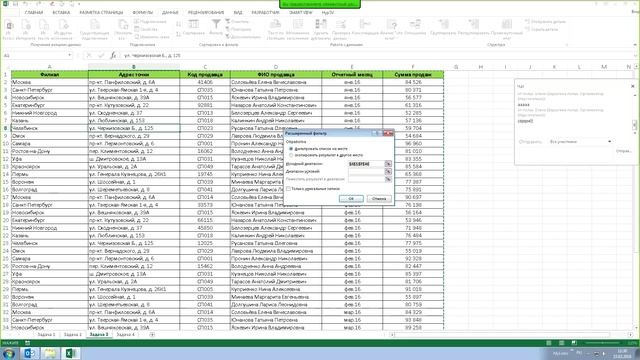Select column C header
640x360 pixels.
tap(205, 67)
